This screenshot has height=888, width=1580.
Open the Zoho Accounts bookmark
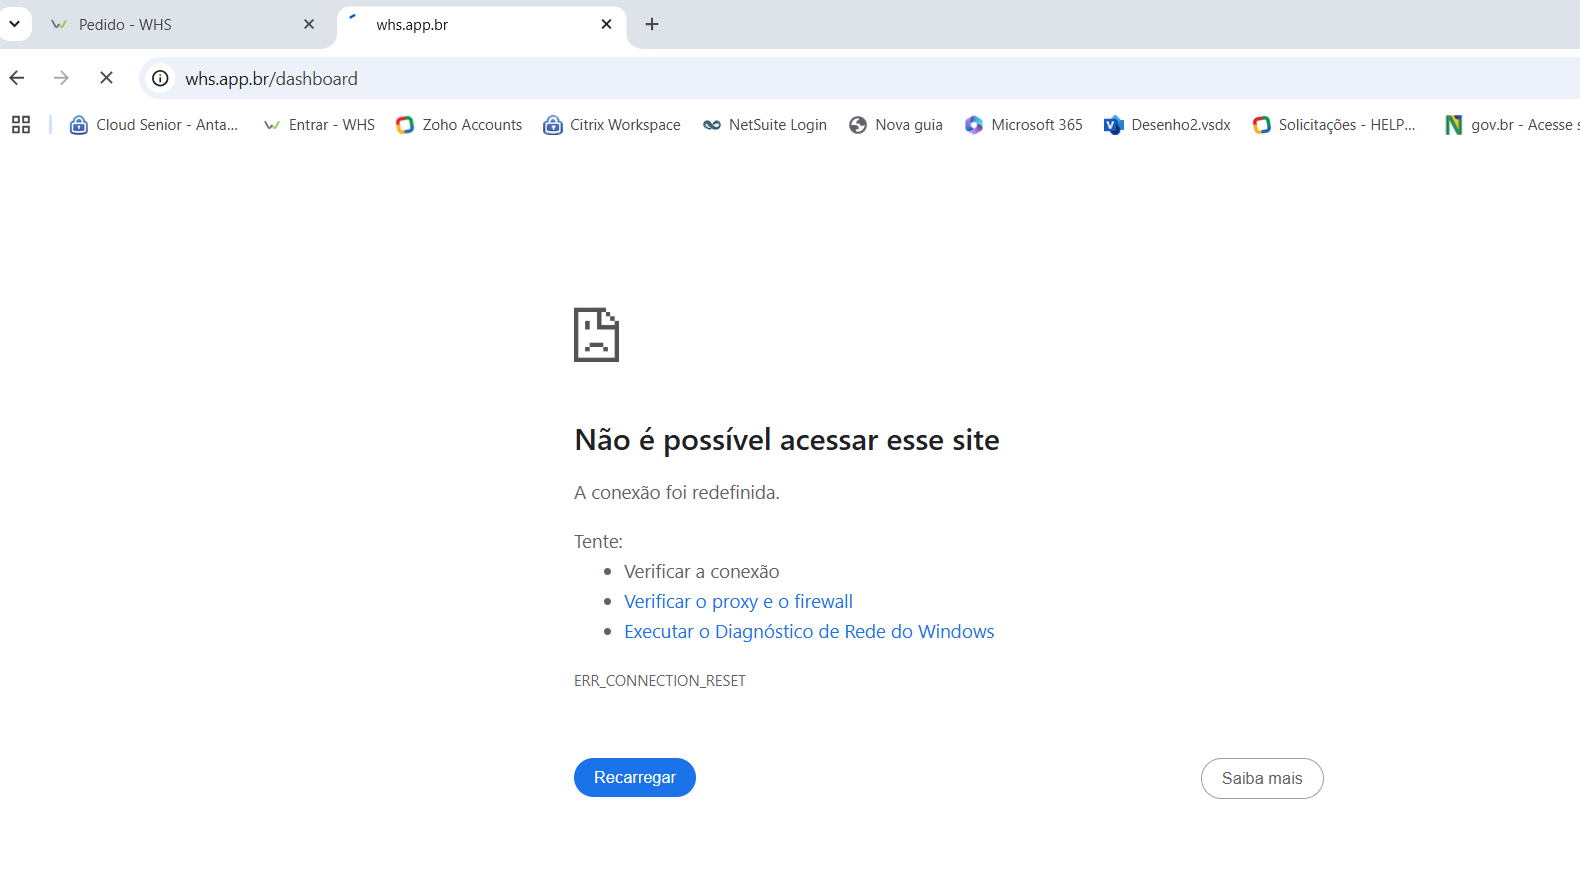[459, 125]
